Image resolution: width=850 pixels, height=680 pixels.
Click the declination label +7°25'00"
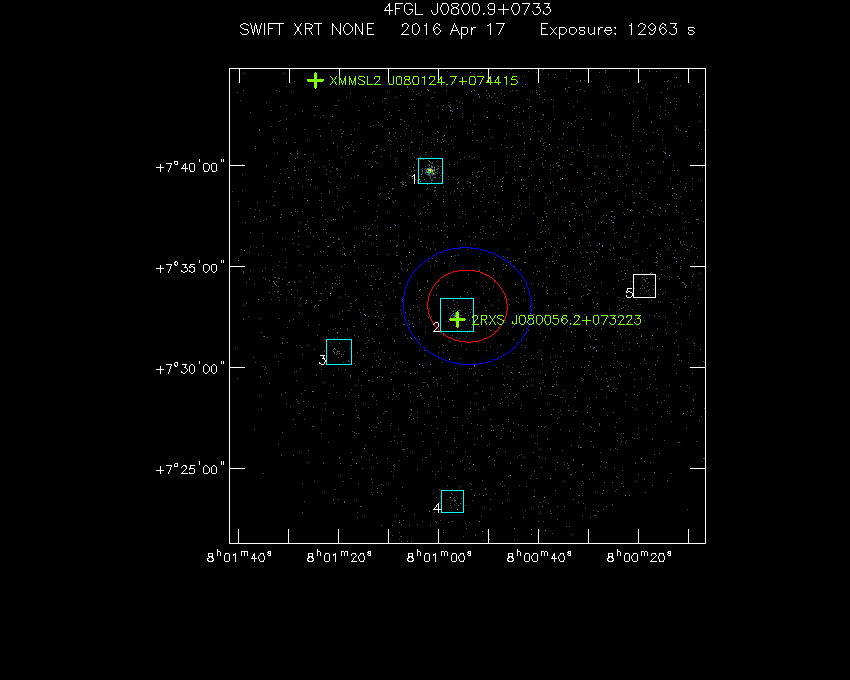click(x=190, y=469)
